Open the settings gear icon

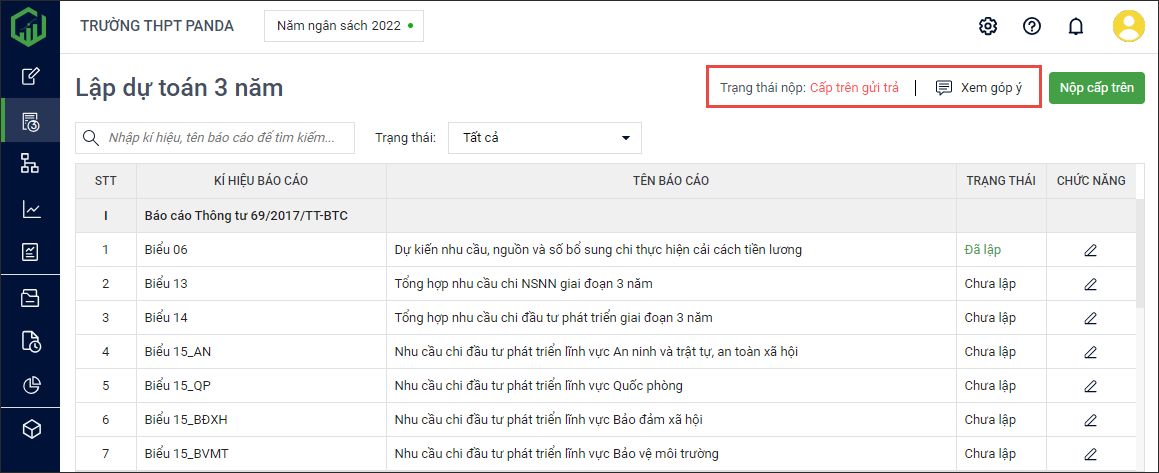tap(988, 26)
